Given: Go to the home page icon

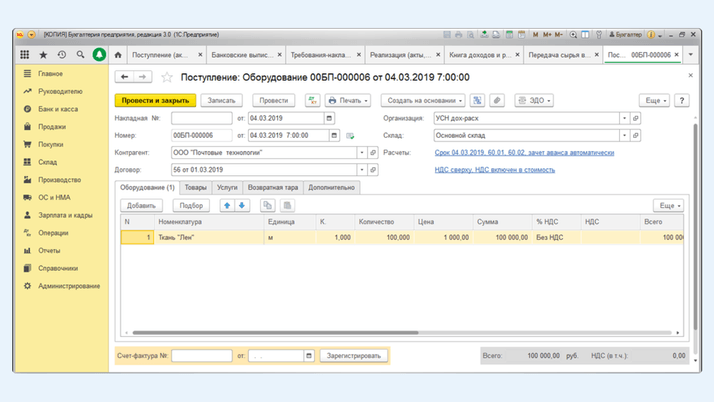Looking at the screenshot, I should tap(118, 55).
